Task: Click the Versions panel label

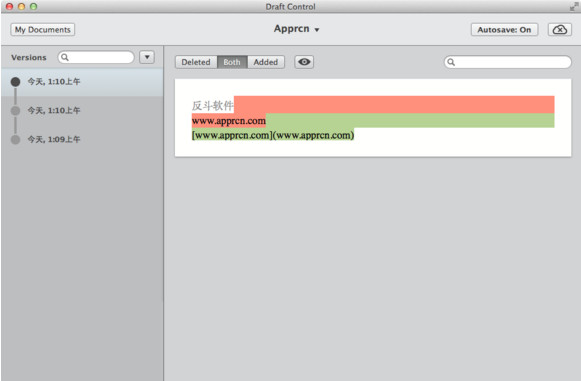Action: click(x=29, y=57)
